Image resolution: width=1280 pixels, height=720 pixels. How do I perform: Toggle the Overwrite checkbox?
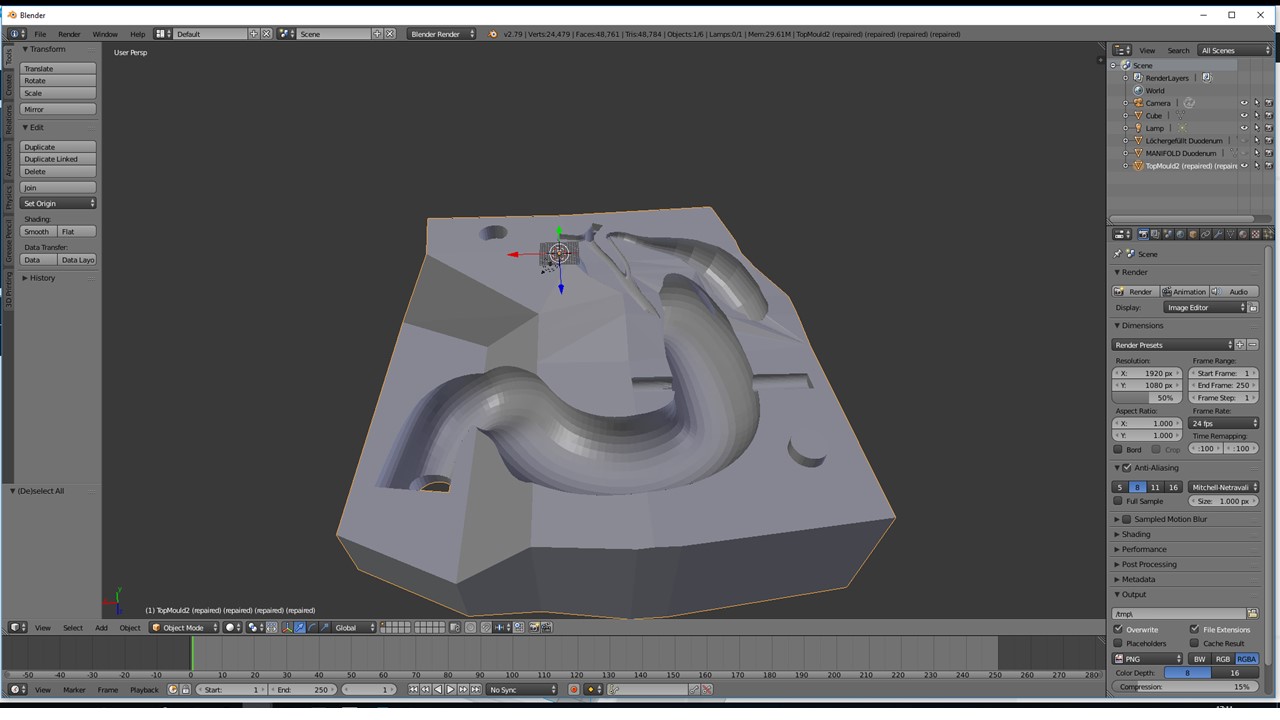1118,629
